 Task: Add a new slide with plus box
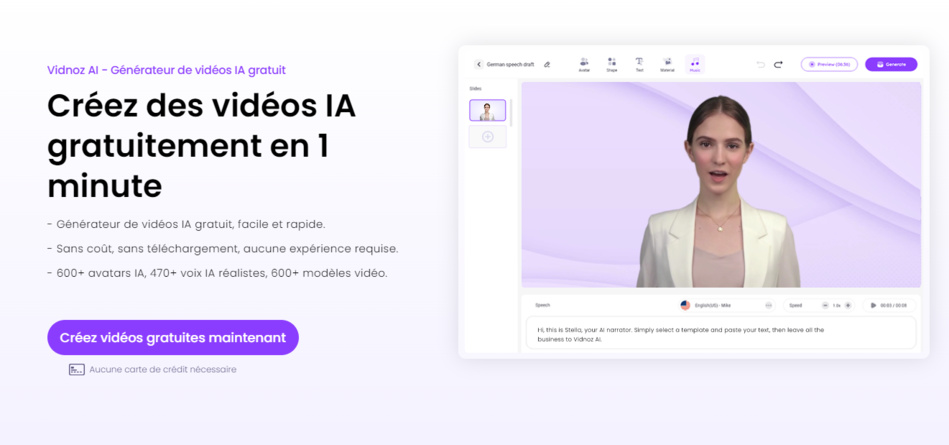pyautogui.click(x=487, y=137)
